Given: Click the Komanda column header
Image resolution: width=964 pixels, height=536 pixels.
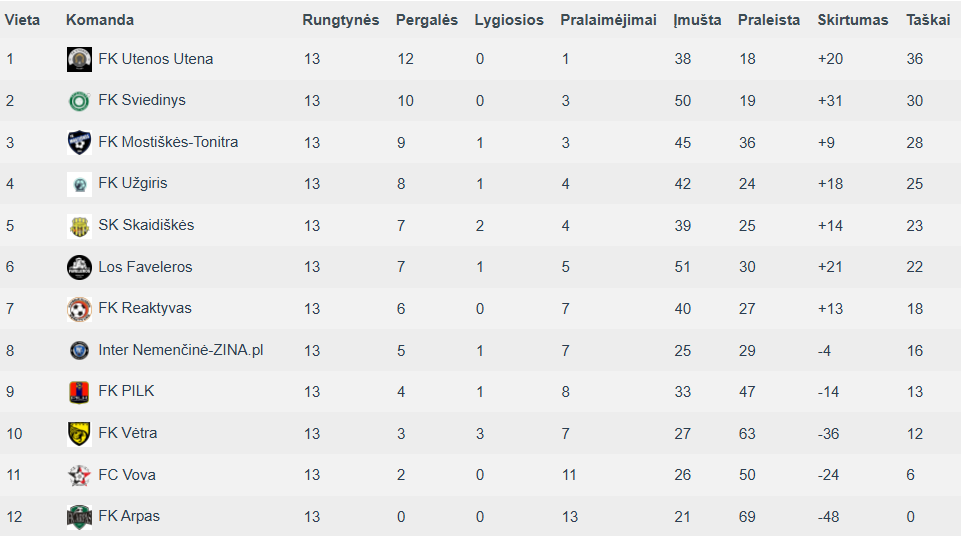Looking at the screenshot, I should pos(100,20).
